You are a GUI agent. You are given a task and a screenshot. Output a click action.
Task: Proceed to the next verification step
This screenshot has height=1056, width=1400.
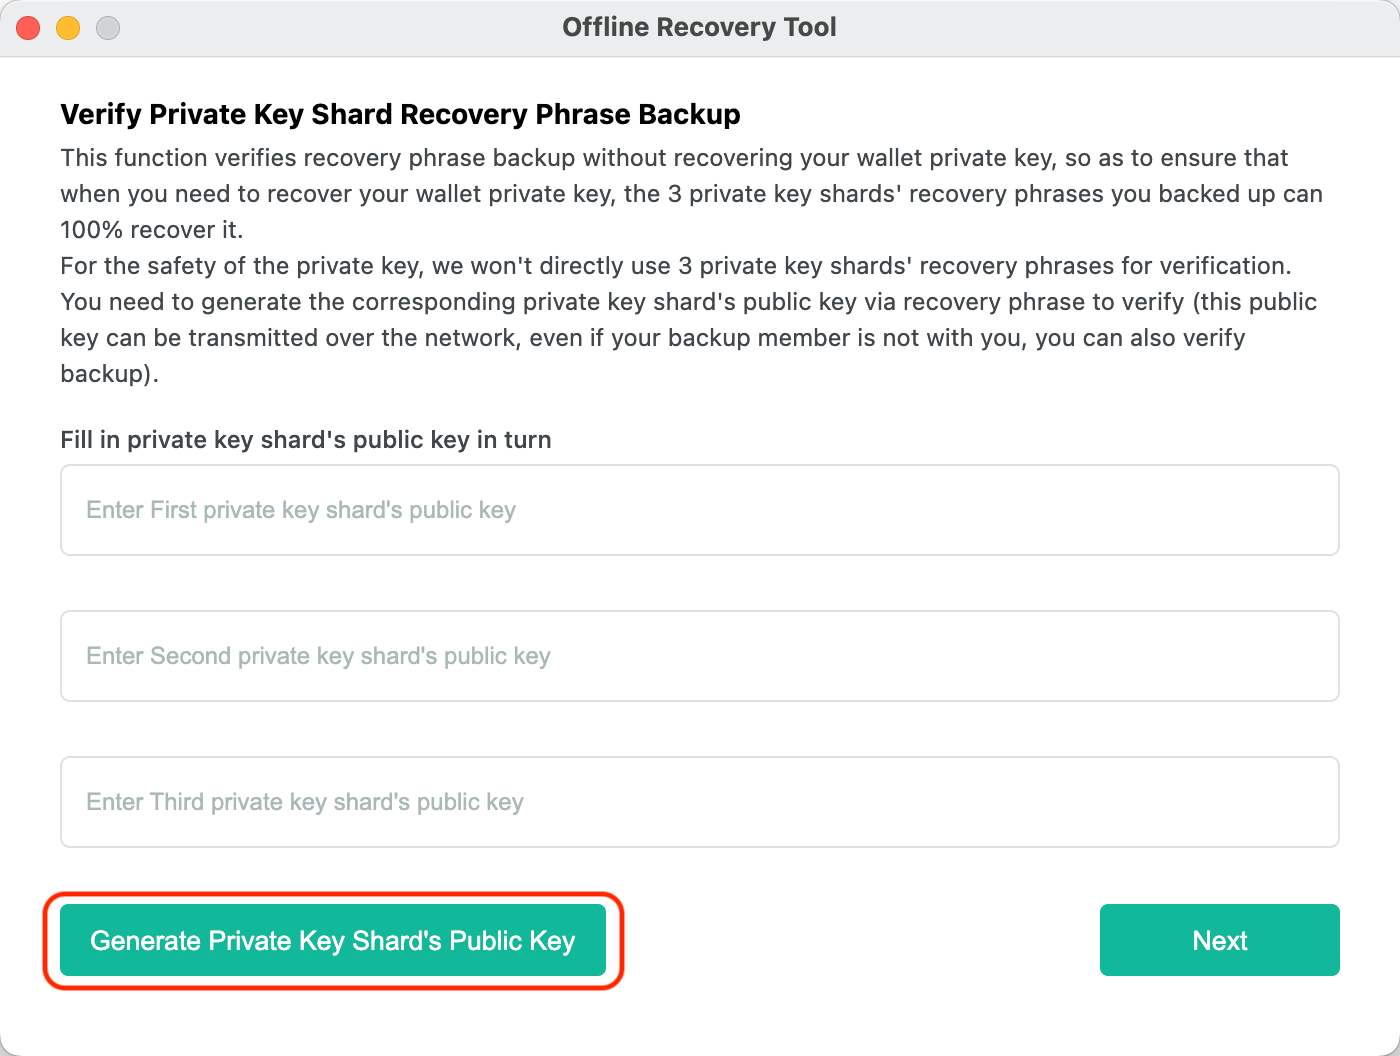(1219, 940)
